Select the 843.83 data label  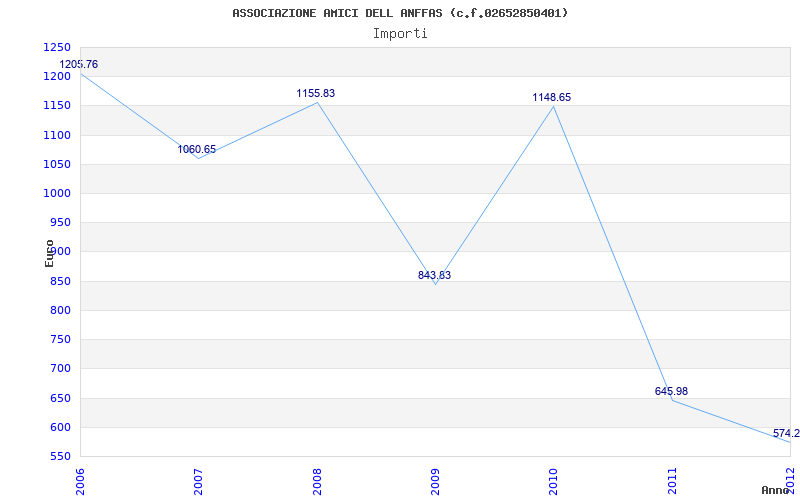click(x=434, y=275)
